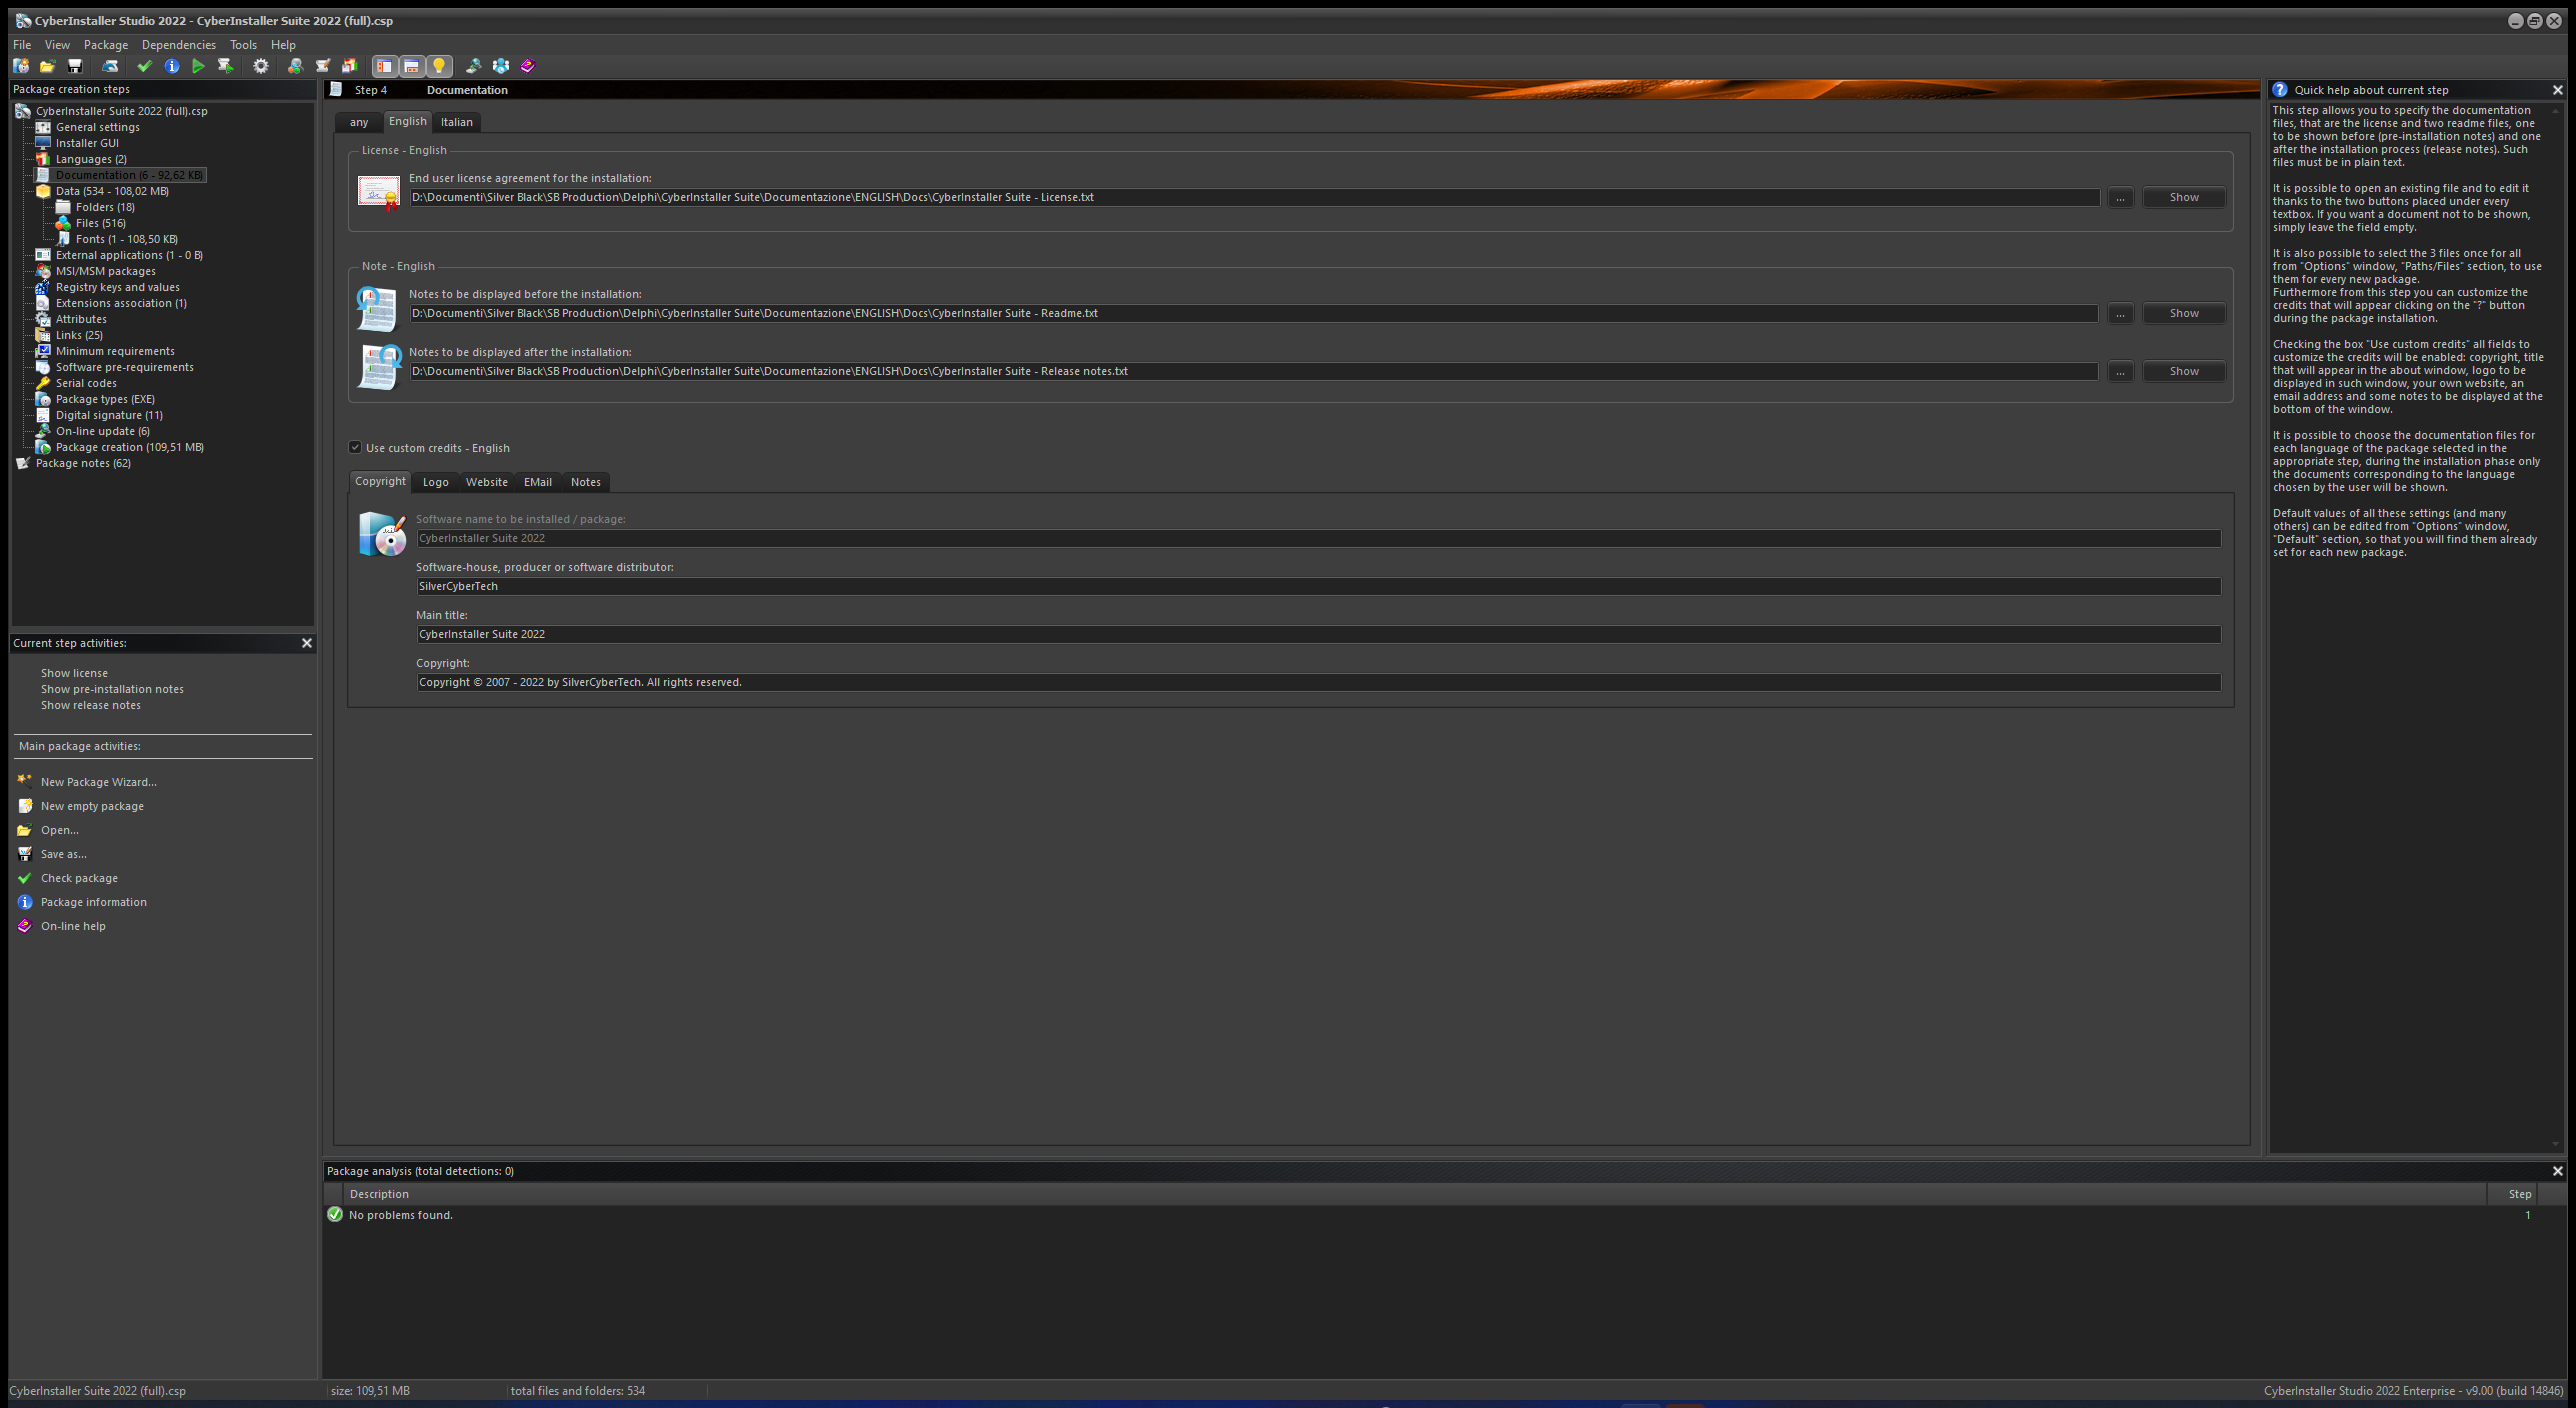
Task: Close the Current step activities panel
Action: pyautogui.click(x=307, y=643)
